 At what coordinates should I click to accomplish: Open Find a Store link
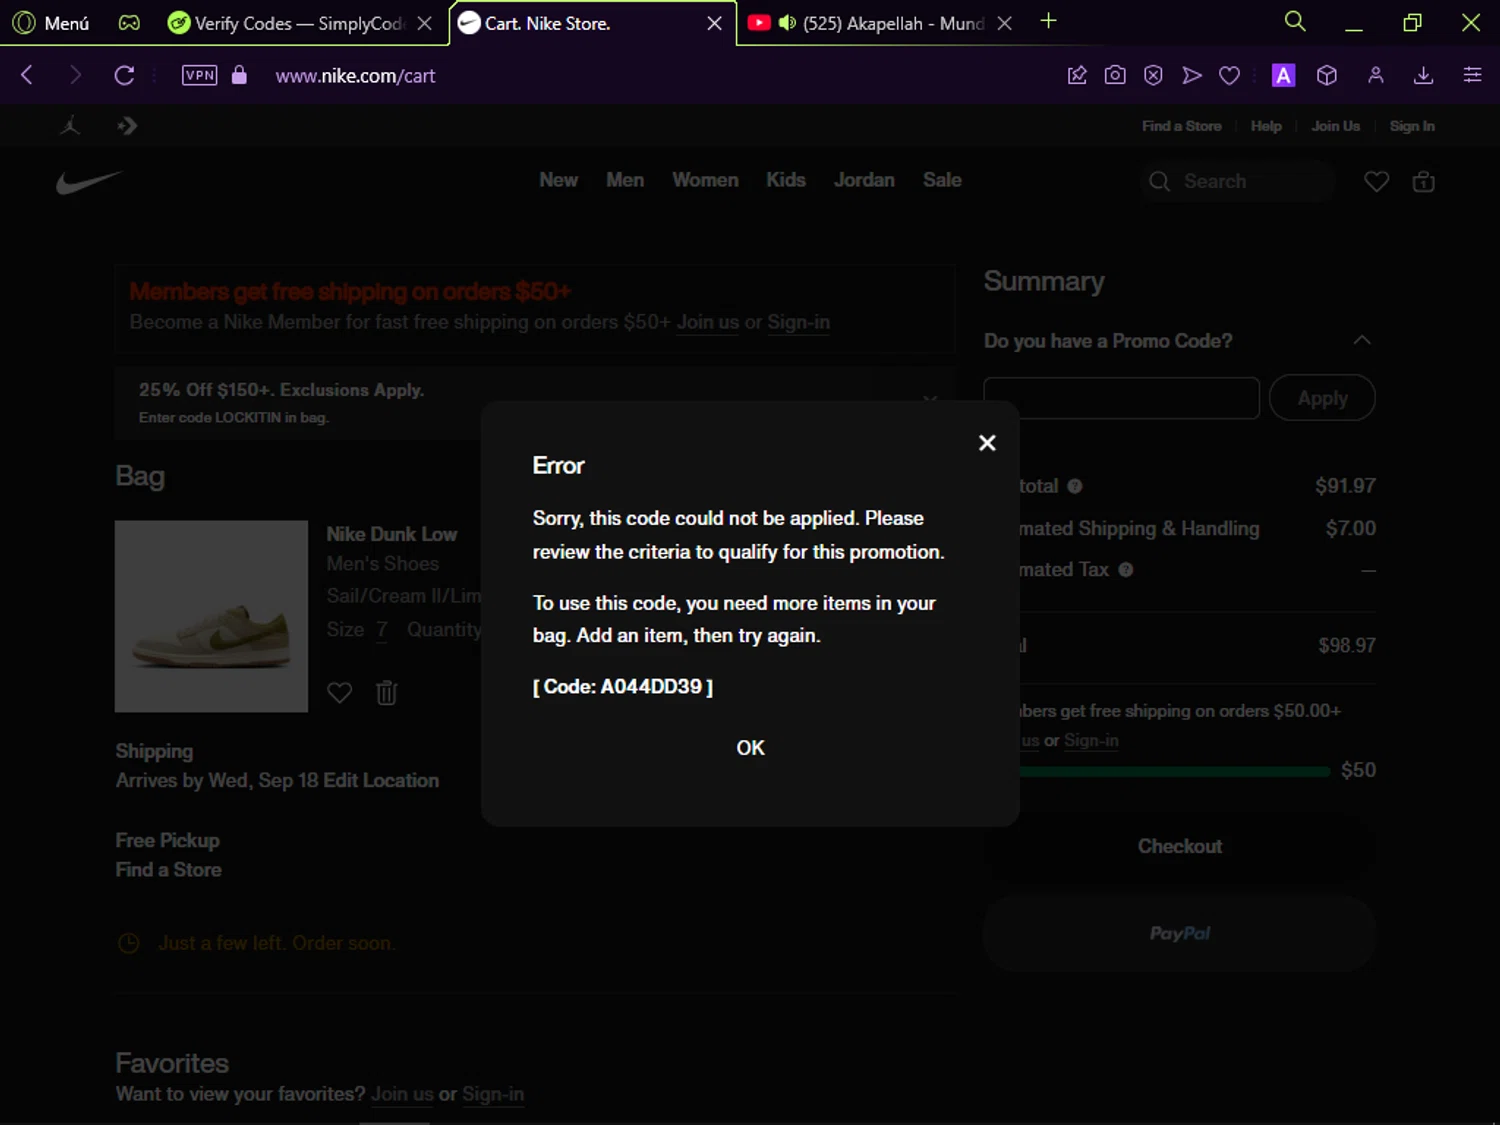click(x=1181, y=126)
